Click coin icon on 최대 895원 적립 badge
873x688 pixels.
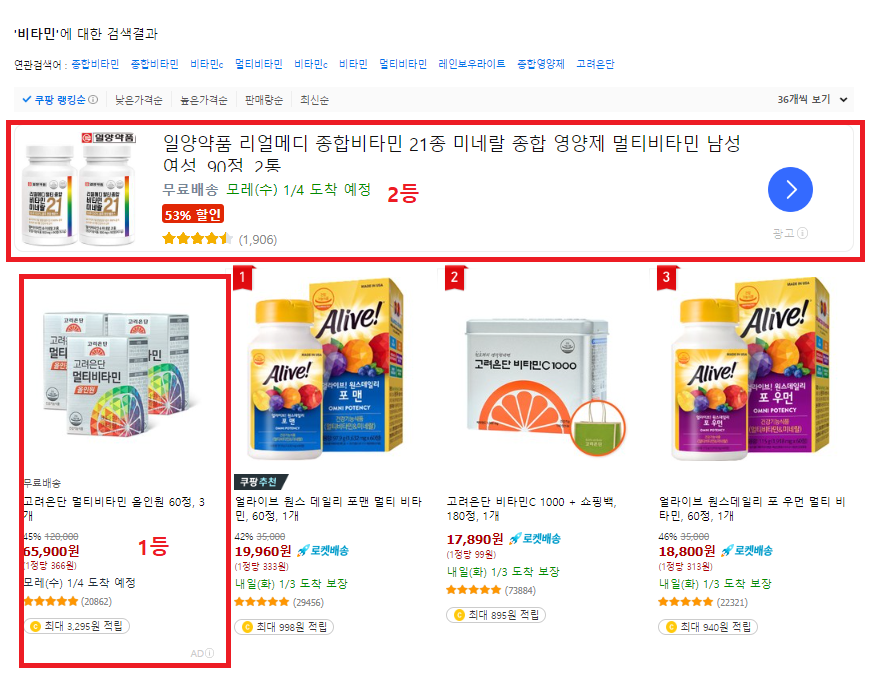click(x=459, y=615)
